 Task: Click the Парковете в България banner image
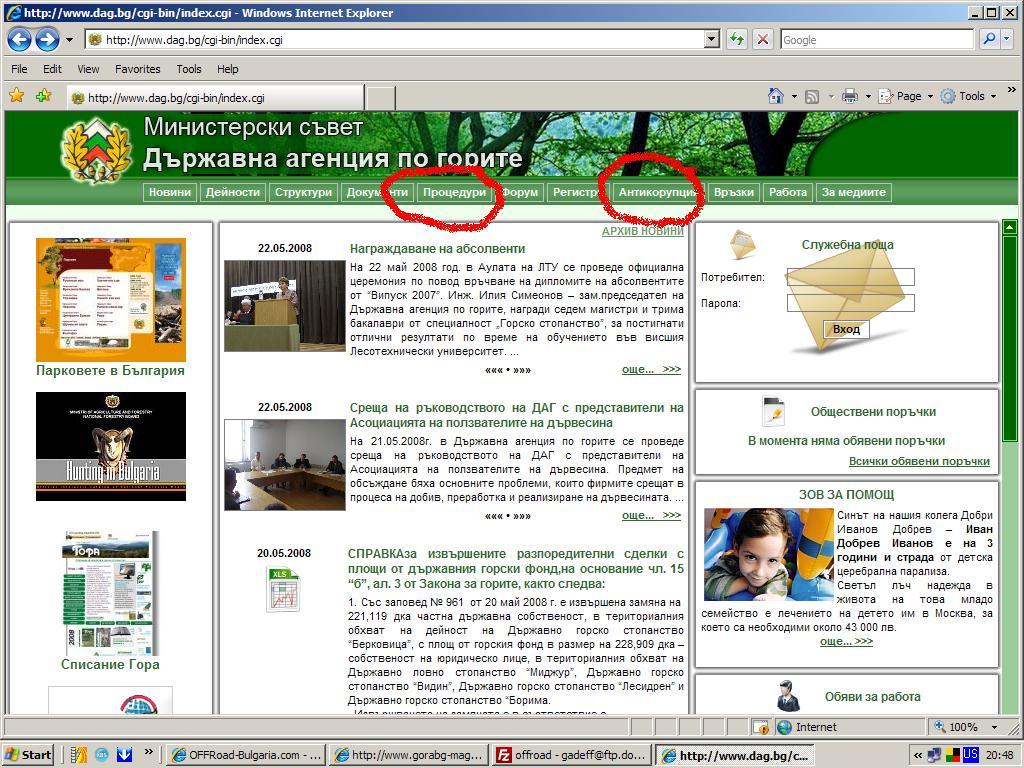[x=111, y=300]
